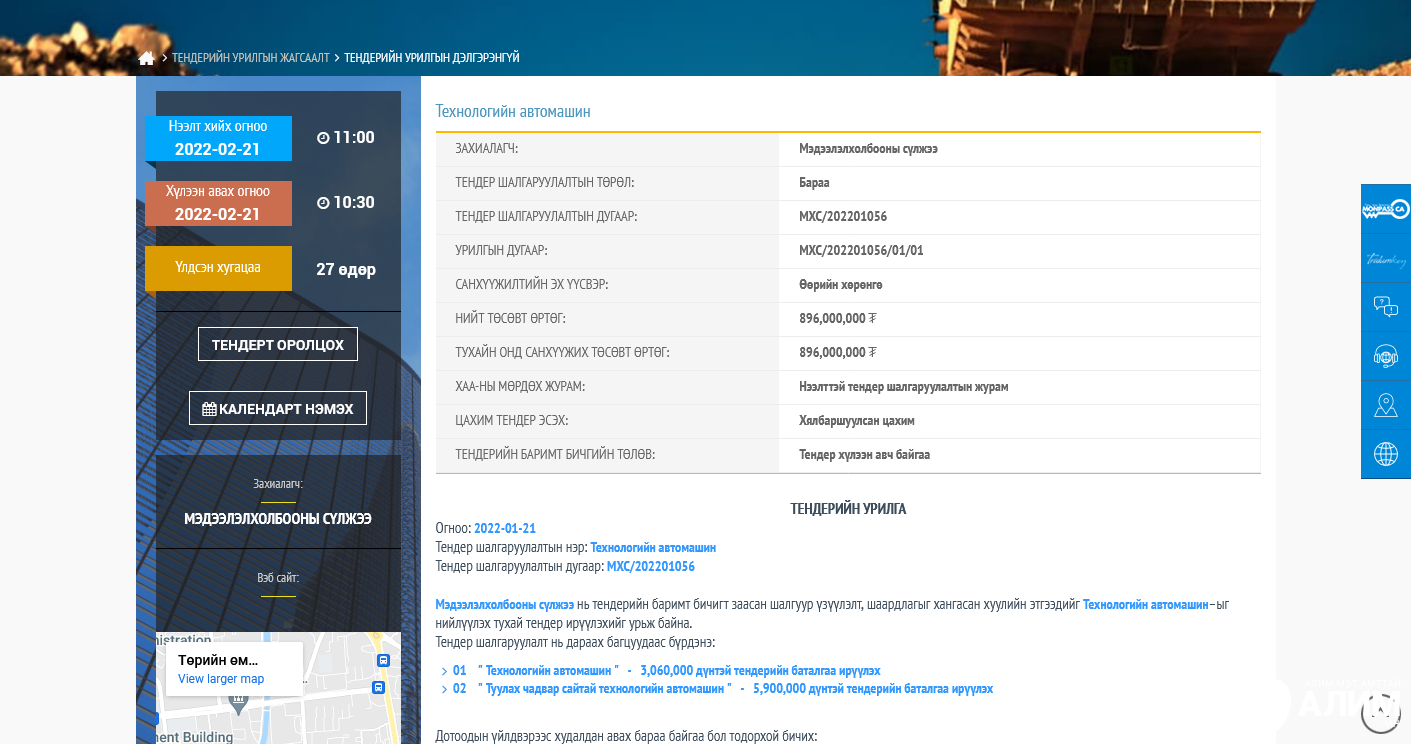Click the clock icon beside 11:00
The height and width of the screenshot is (744, 1411).
tap(323, 138)
